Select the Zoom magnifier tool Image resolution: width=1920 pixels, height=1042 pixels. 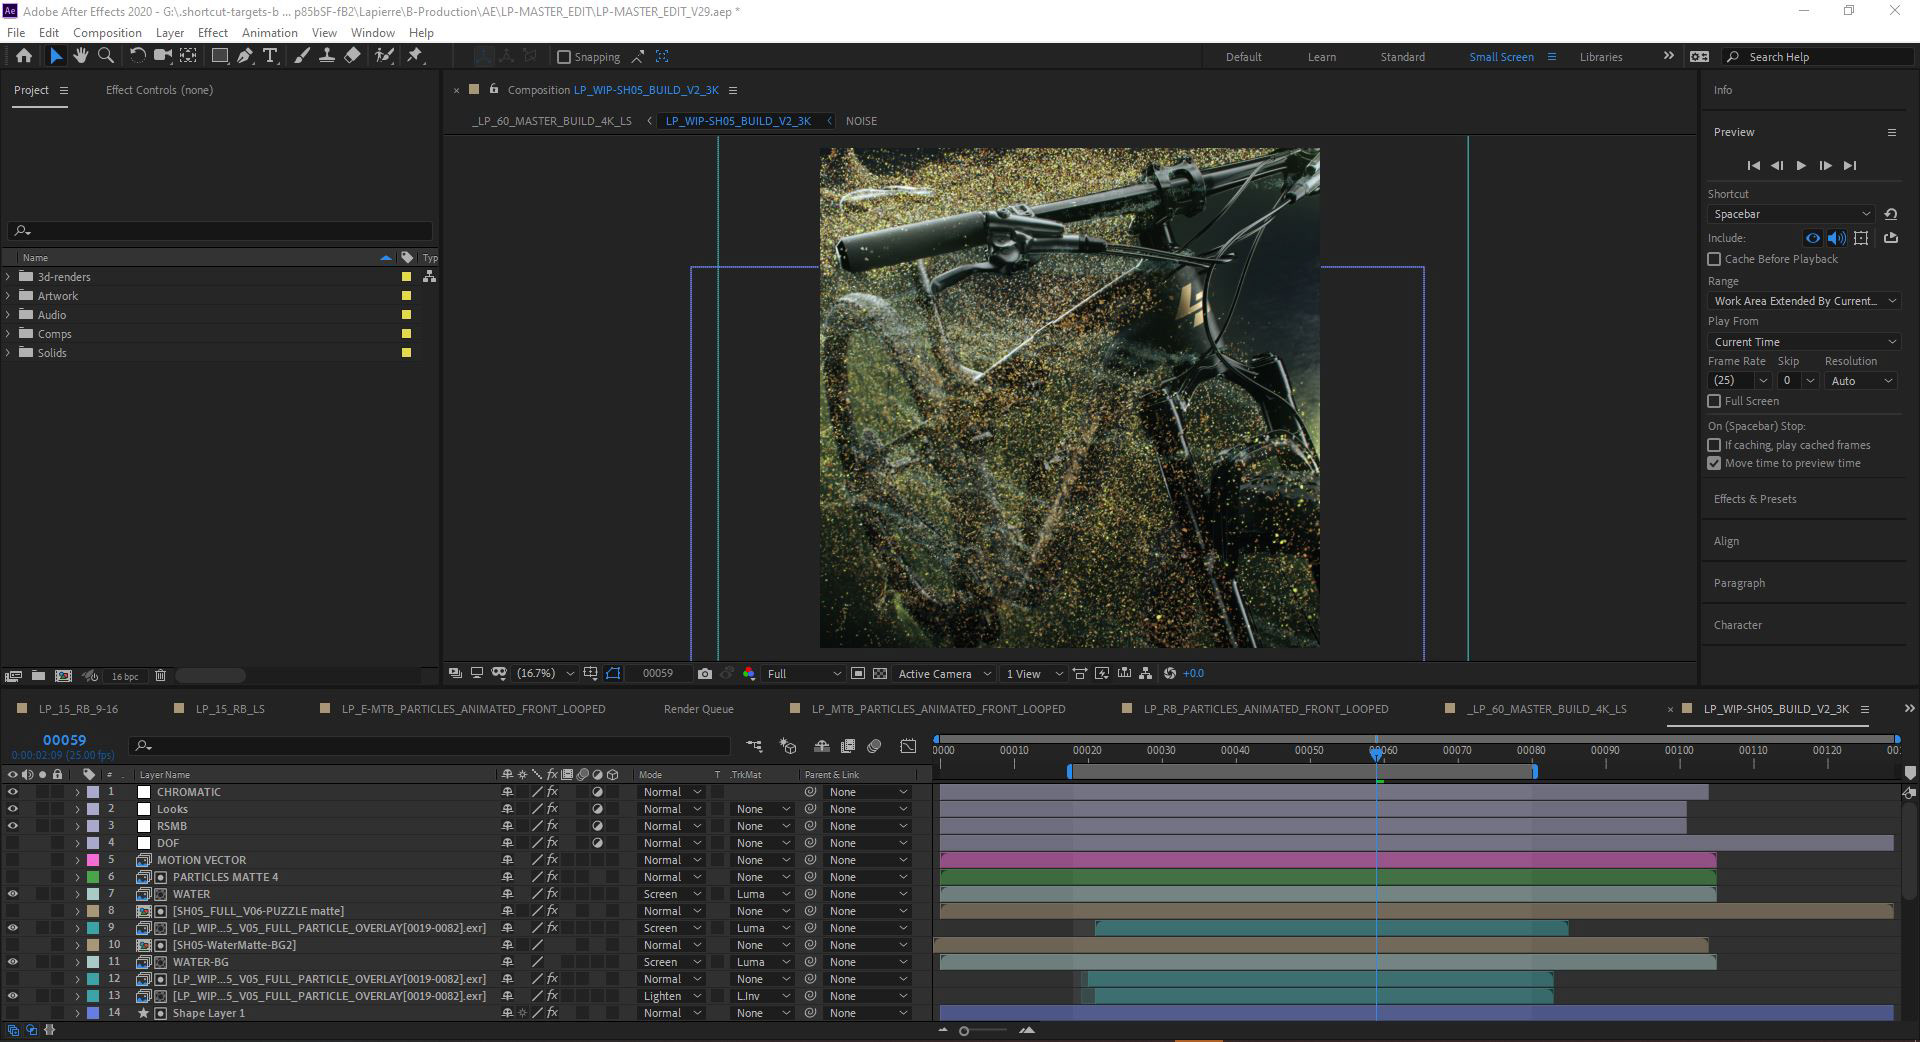(105, 56)
